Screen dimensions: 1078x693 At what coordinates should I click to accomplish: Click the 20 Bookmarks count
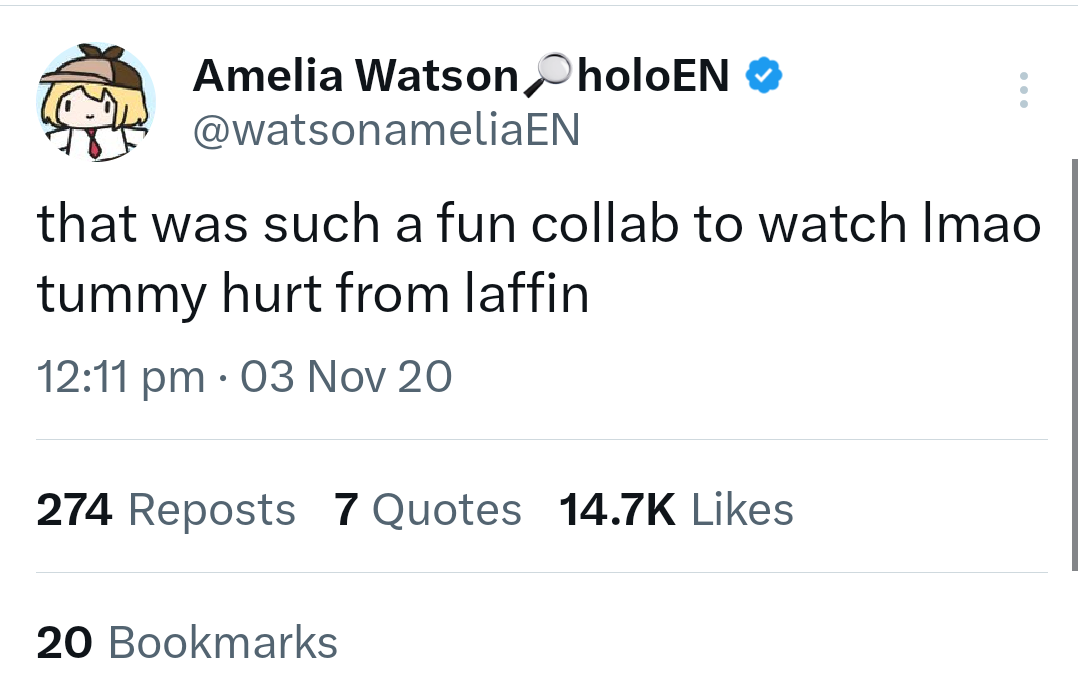tap(187, 642)
